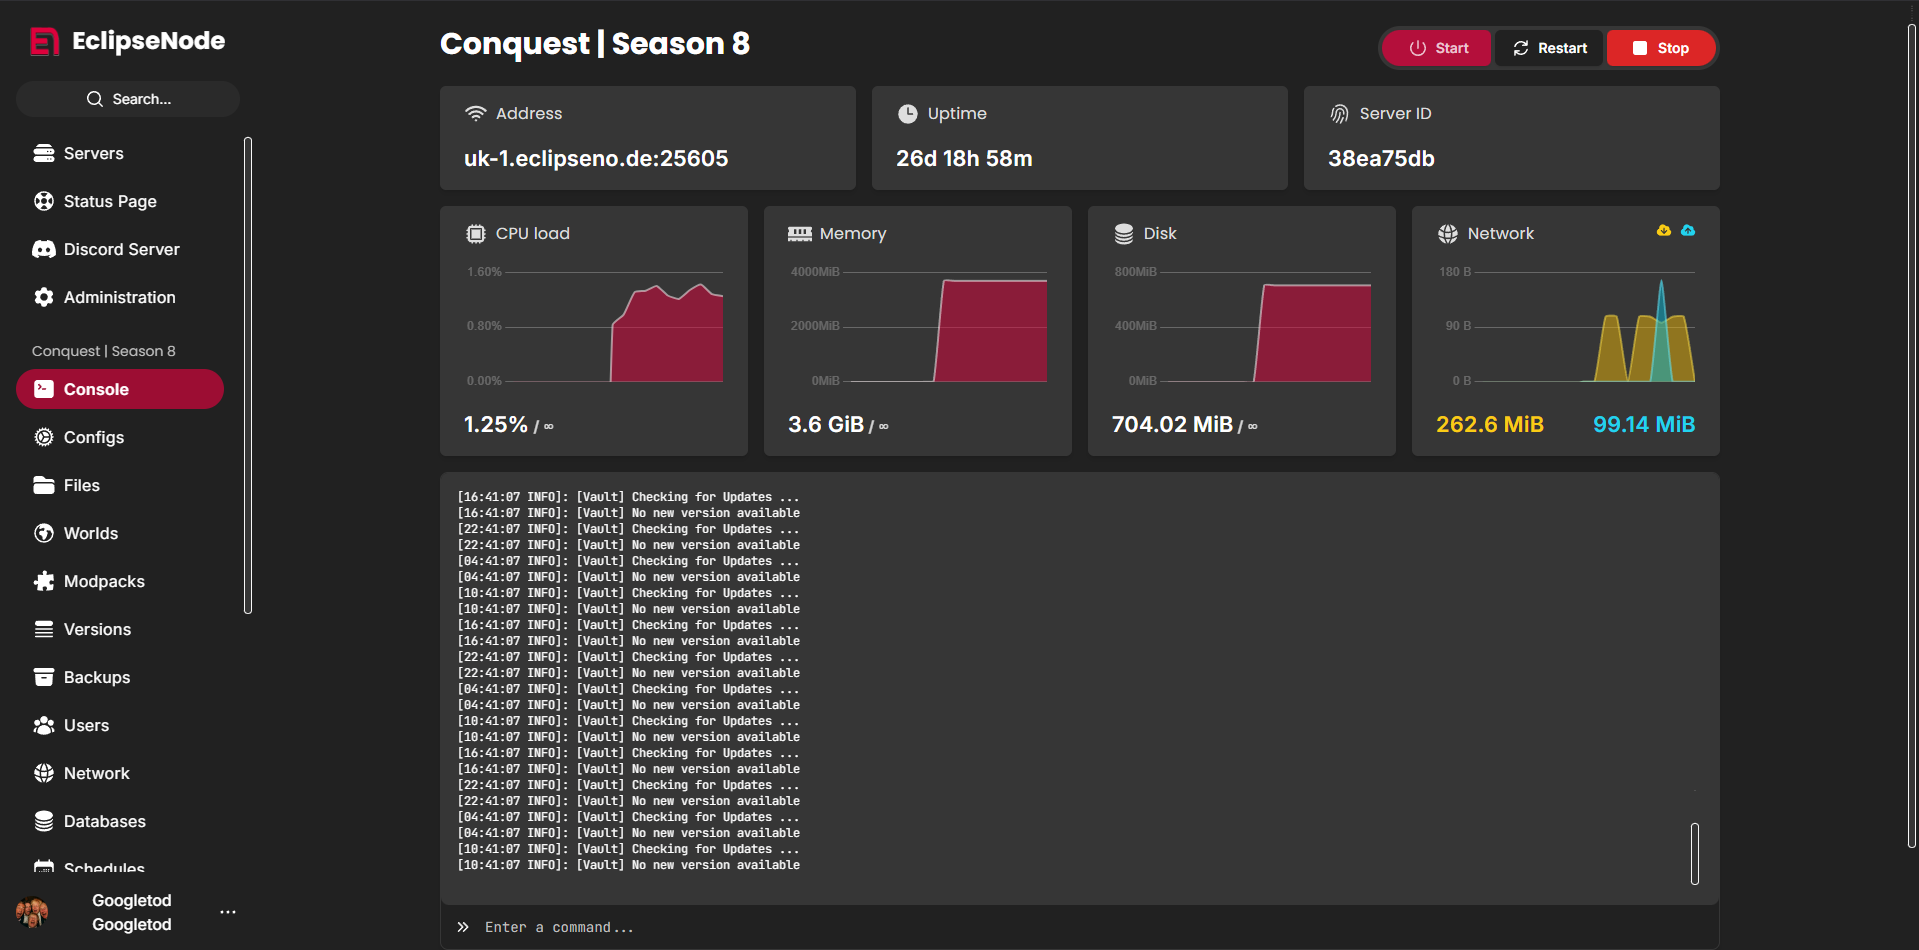Image resolution: width=1919 pixels, height=950 pixels.
Task: Click the Servers icon in sidebar
Action: [44, 153]
